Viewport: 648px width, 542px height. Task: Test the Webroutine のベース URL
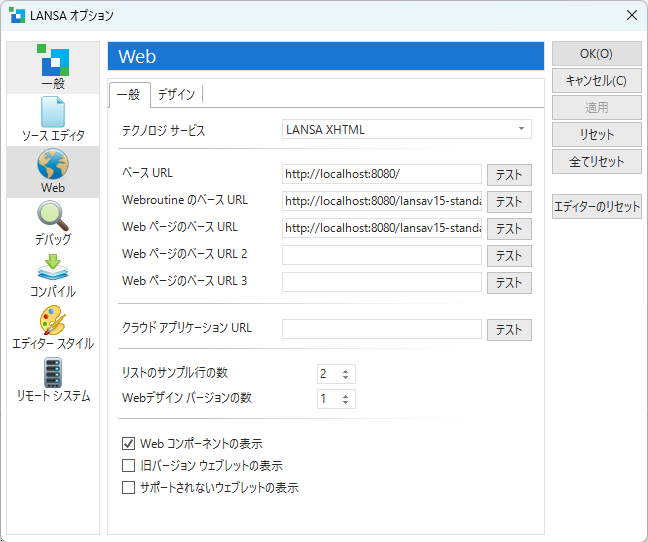point(509,202)
